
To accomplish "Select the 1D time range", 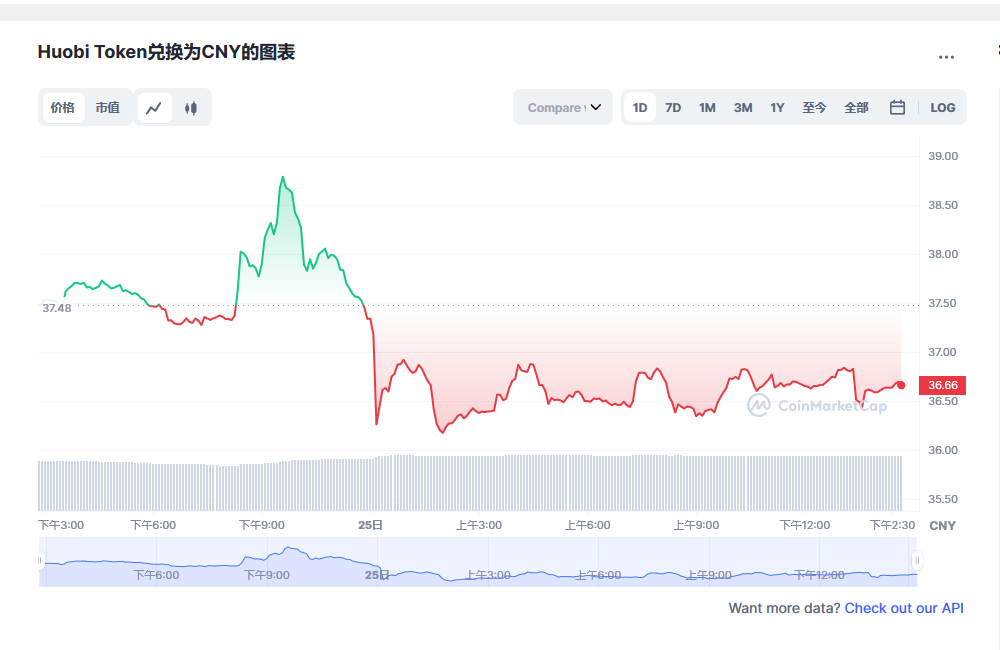I will click(640, 108).
